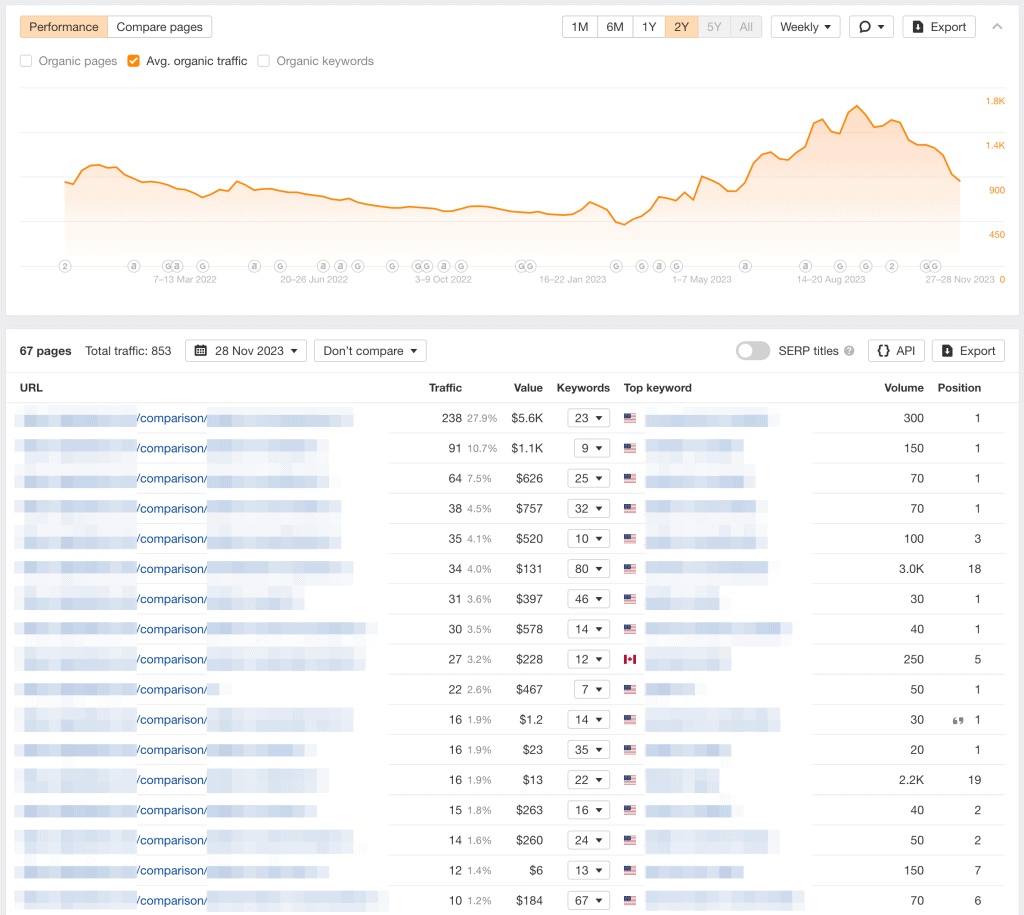Screen dimensions: 1024x915
Task: Select the 2Y time range
Action: pyautogui.click(x=681, y=27)
